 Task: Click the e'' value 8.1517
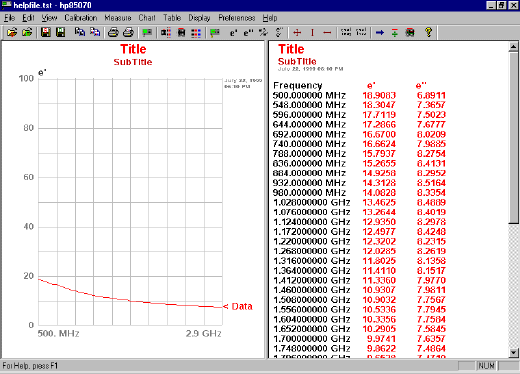pyautogui.click(x=431, y=271)
